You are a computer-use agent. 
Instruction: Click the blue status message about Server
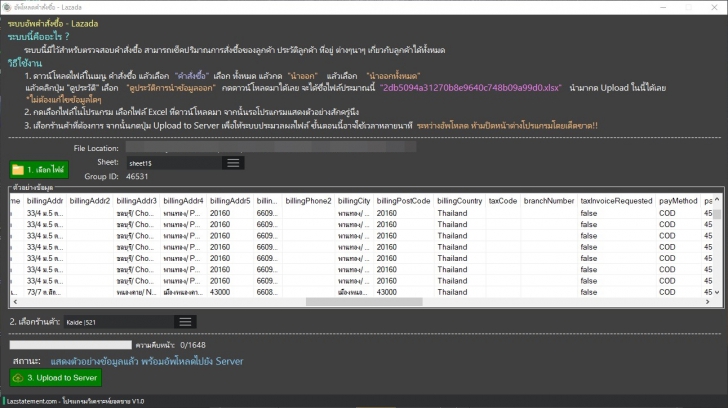click(x=147, y=361)
